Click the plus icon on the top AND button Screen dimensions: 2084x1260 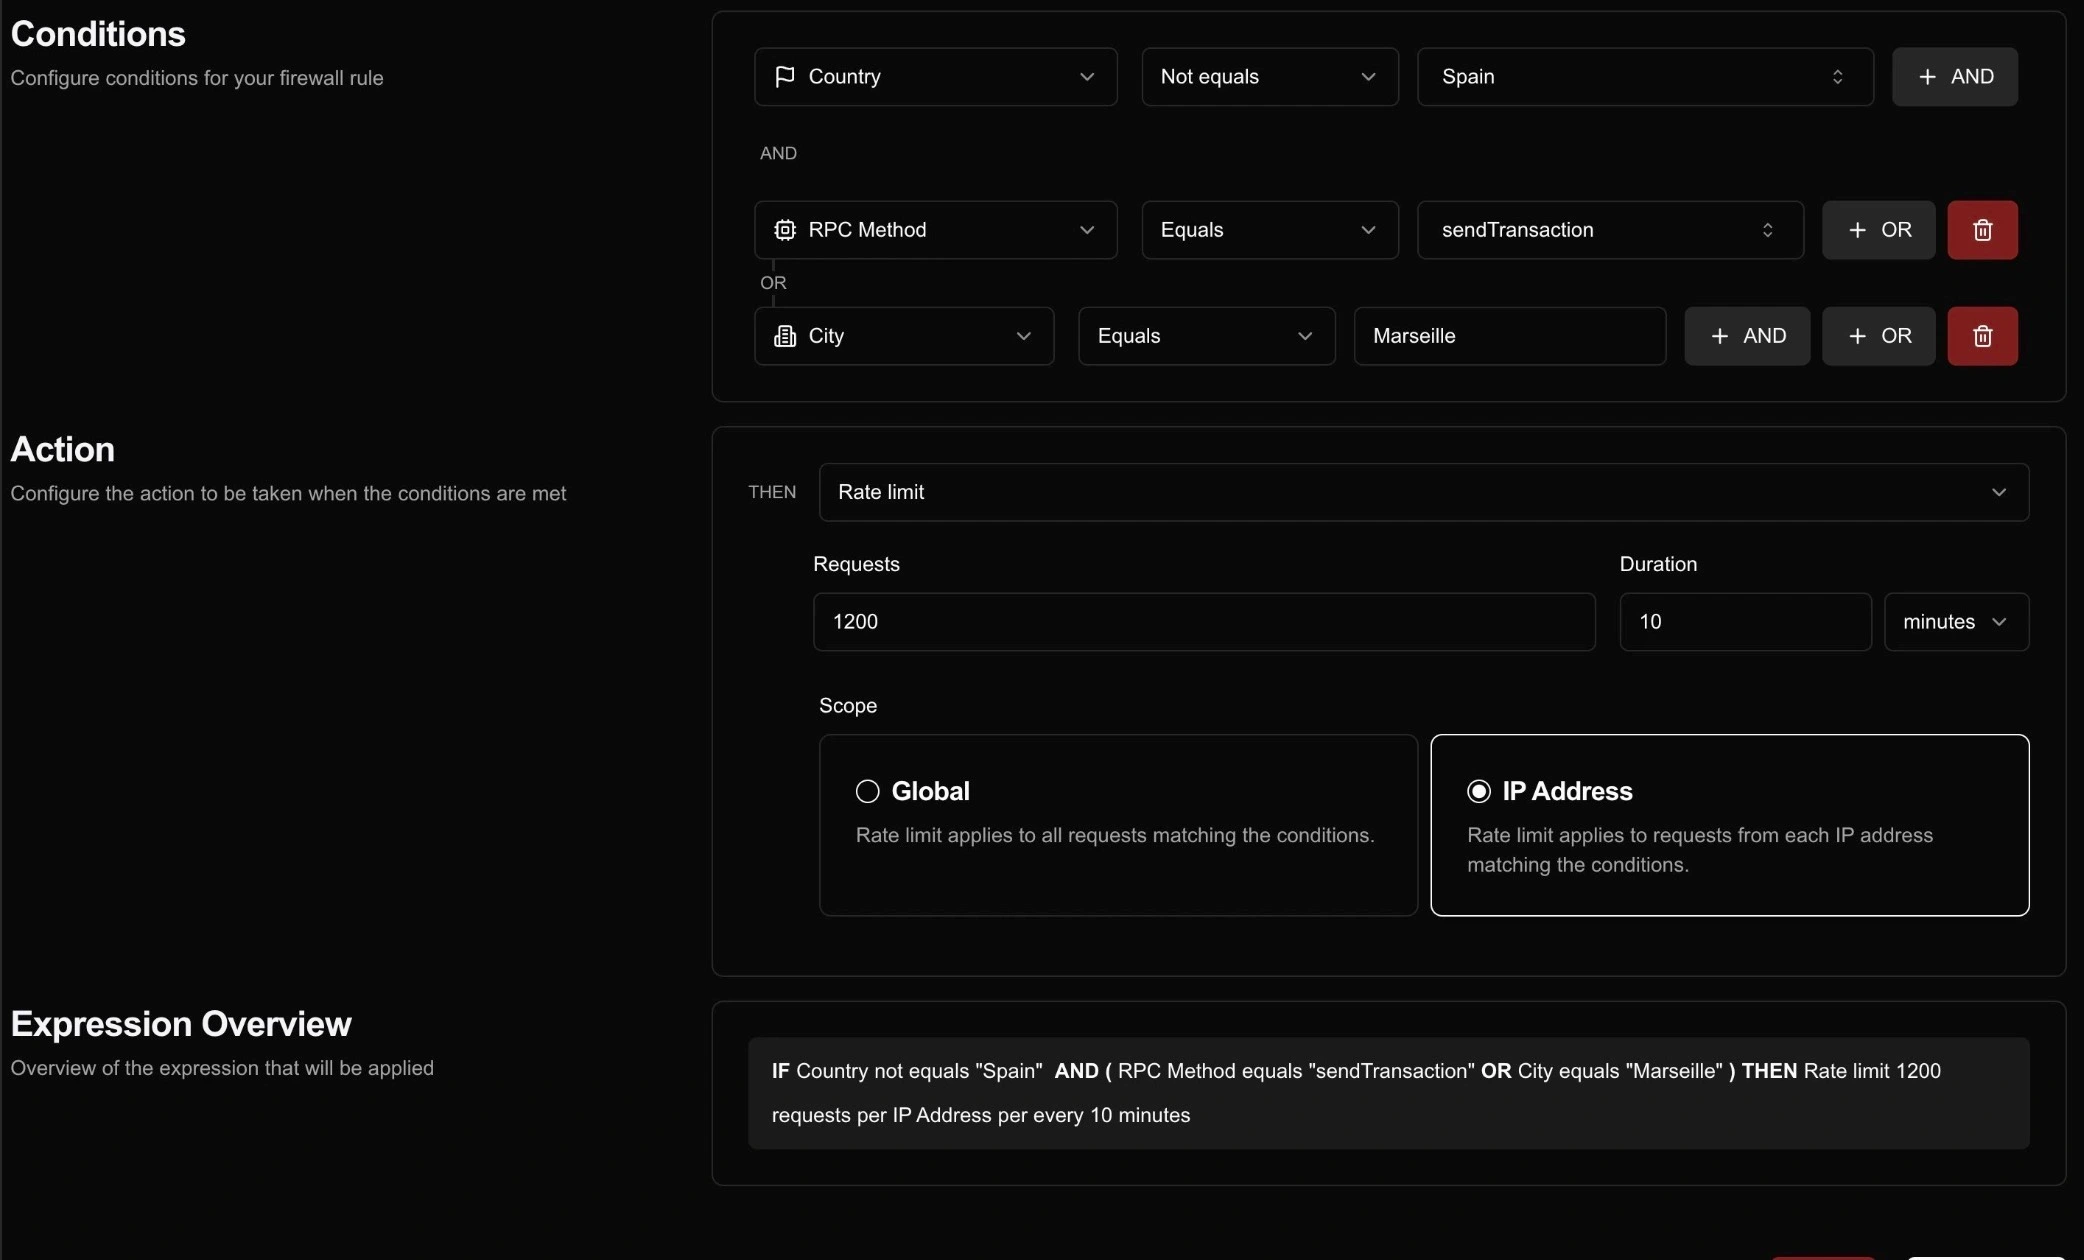[1926, 76]
